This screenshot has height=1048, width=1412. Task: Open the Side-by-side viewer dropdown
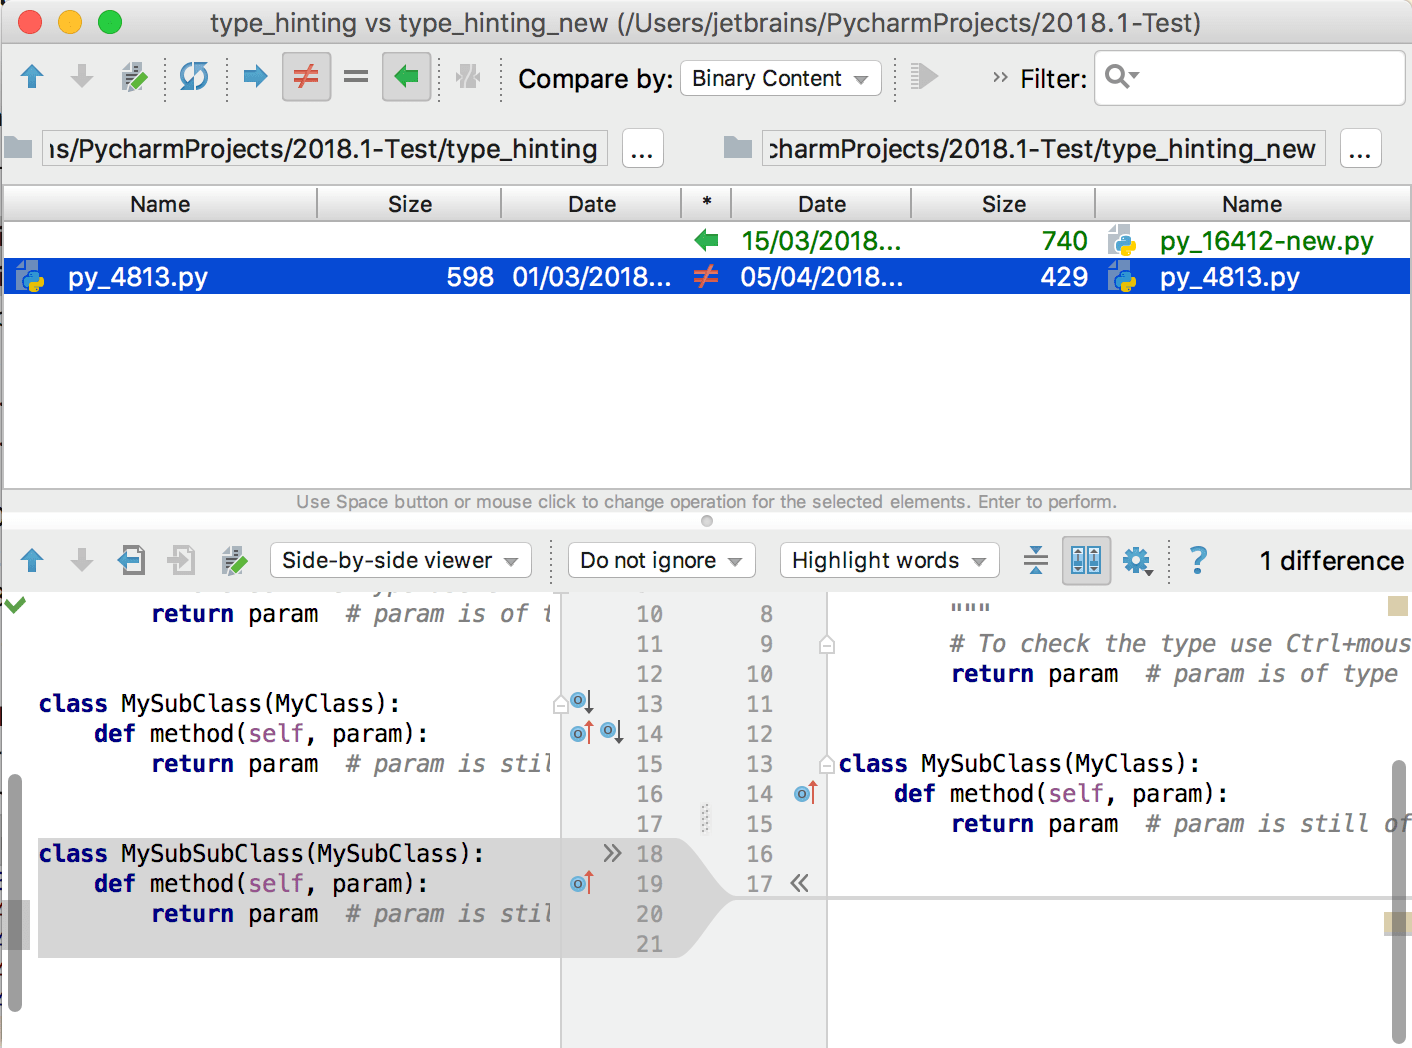400,560
